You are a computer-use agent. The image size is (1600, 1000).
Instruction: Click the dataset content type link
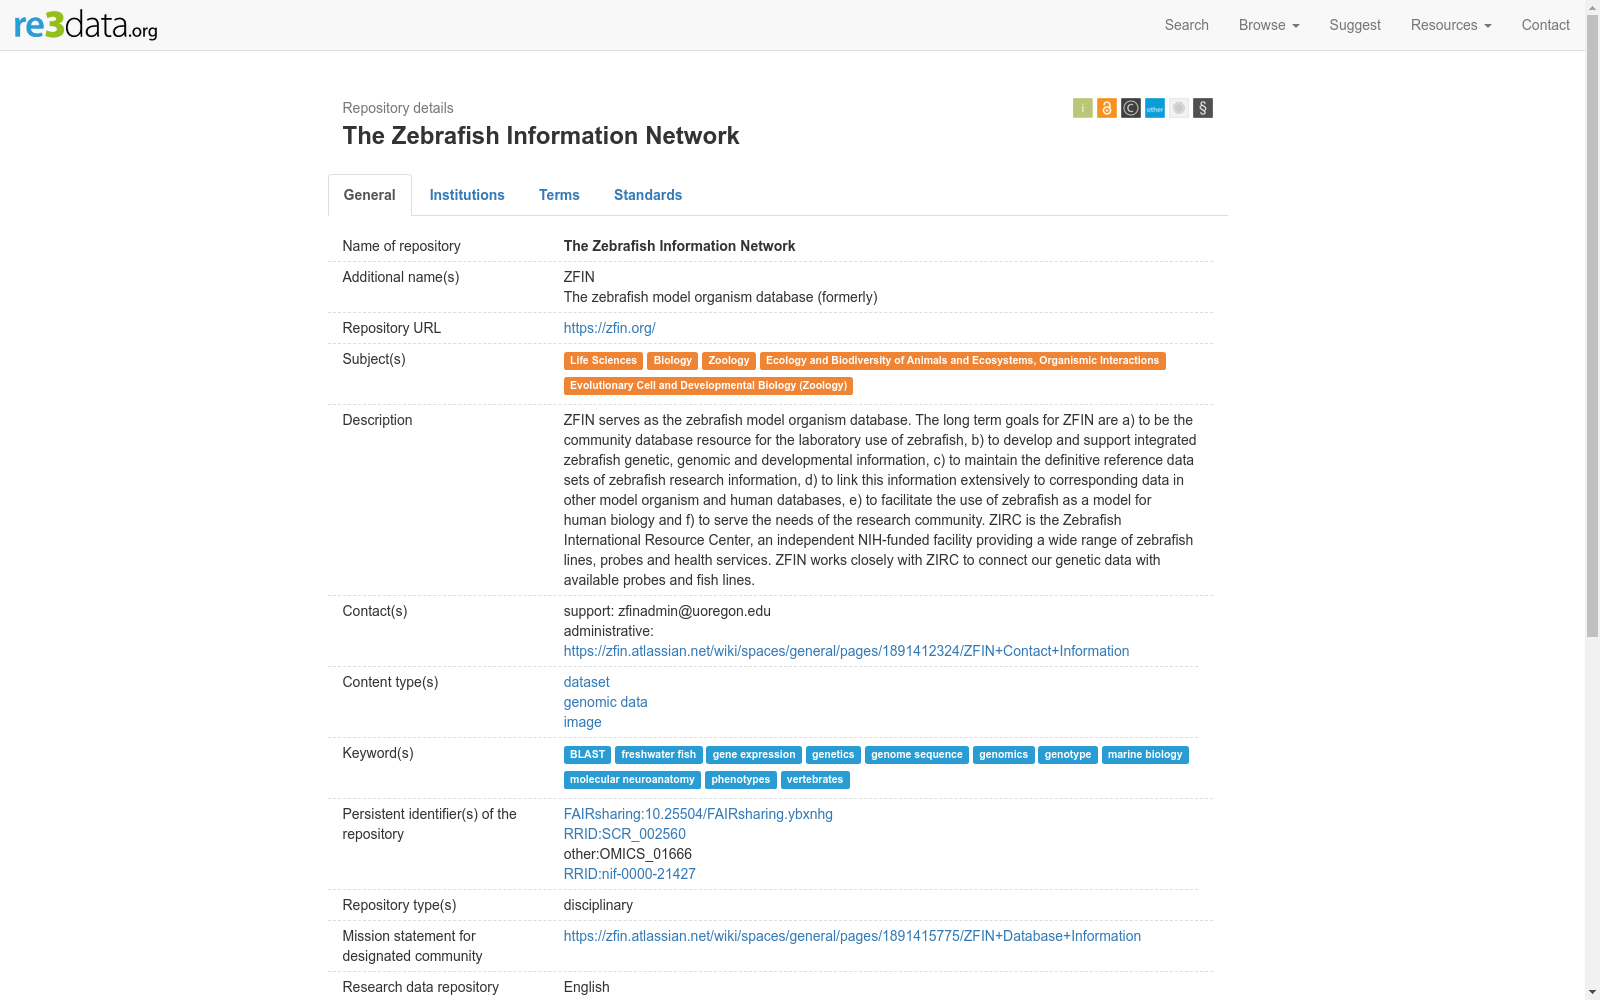(586, 682)
